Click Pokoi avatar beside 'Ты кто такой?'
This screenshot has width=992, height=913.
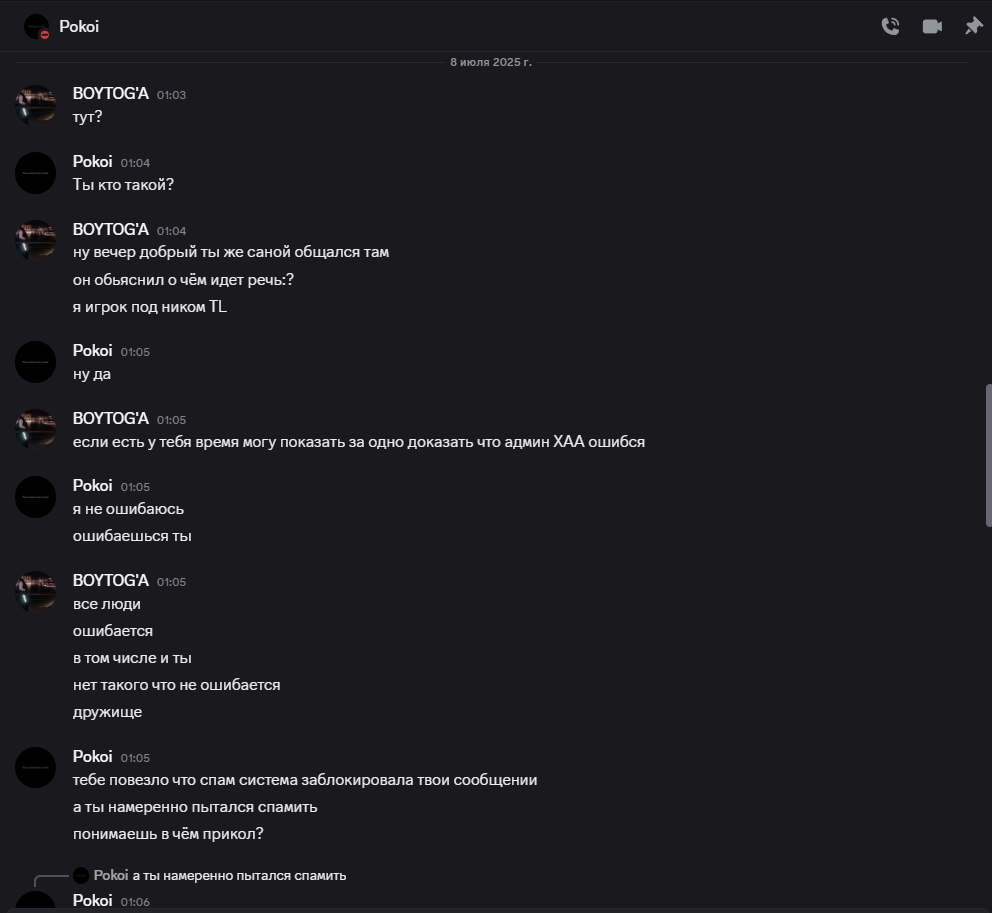coord(35,173)
